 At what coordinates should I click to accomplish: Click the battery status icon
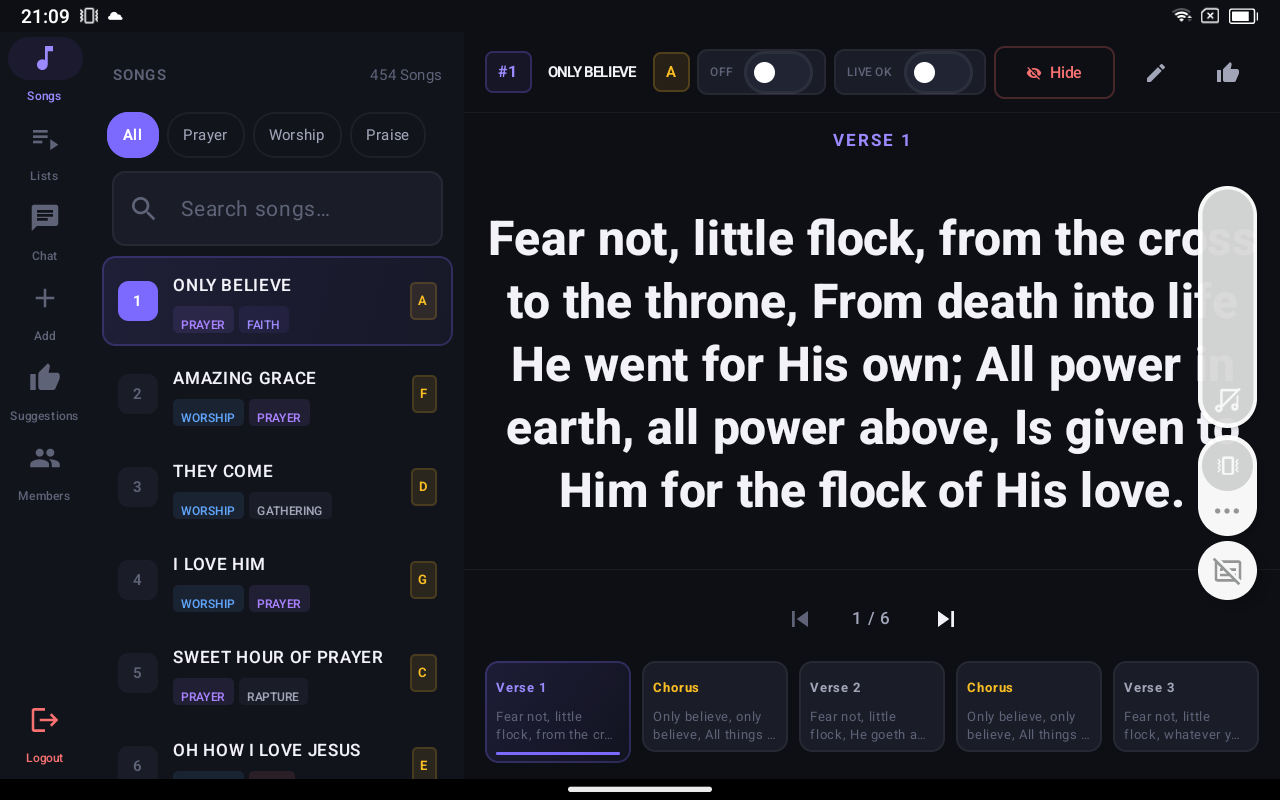1243,16
